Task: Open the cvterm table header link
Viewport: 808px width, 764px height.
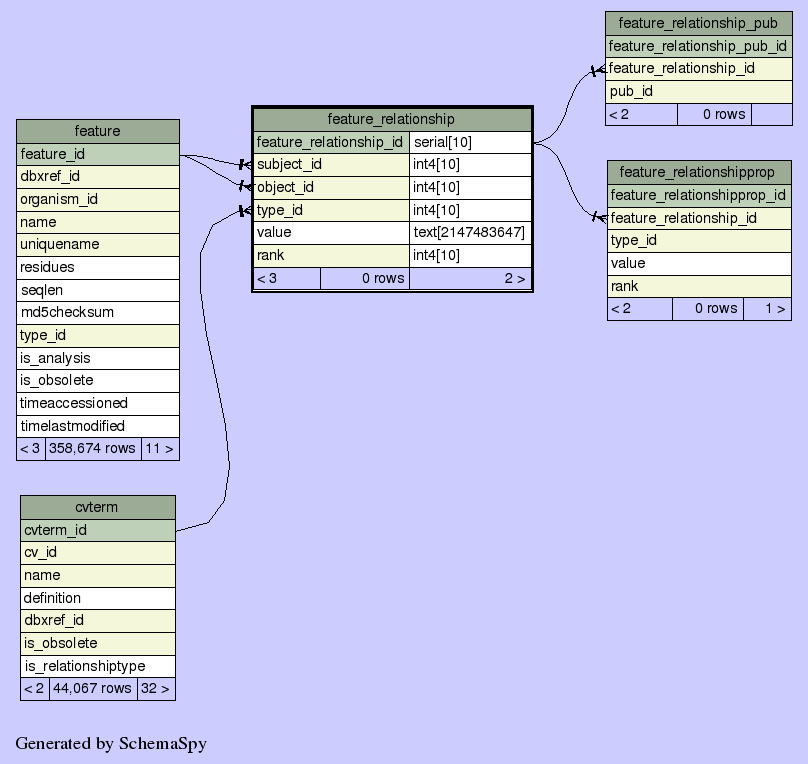Action: tap(97, 507)
